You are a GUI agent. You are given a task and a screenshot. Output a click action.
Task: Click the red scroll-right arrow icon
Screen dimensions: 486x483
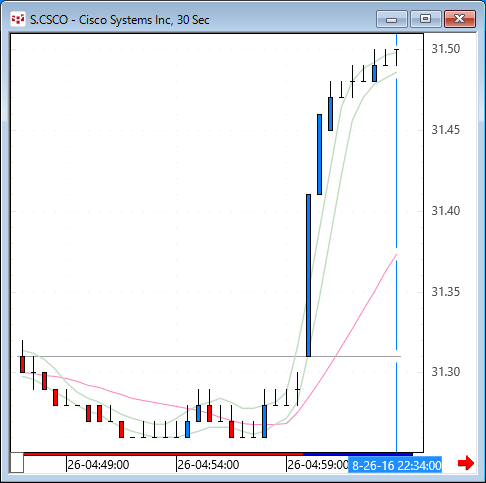(466, 463)
